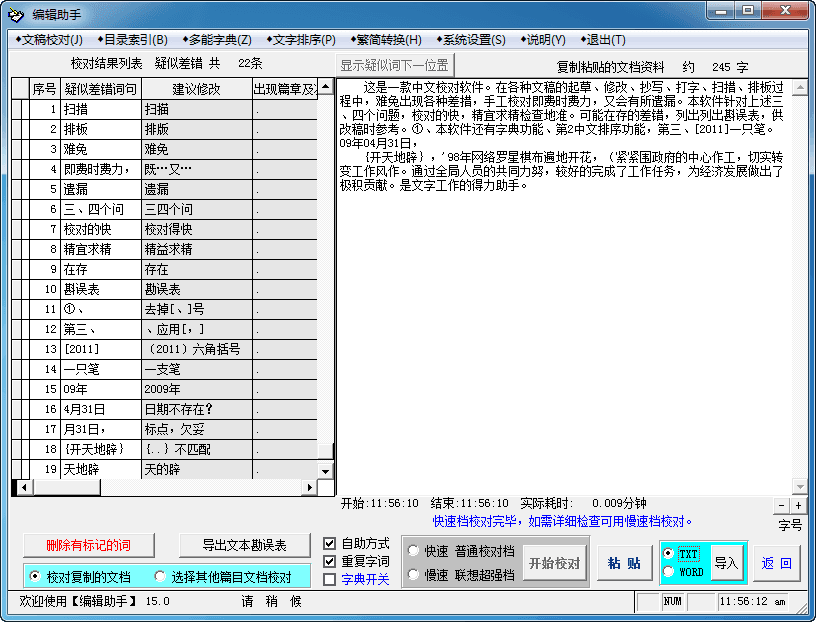Open the 多能字典(Z) menu
This screenshot has width=816, height=622.
tap(217, 40)
